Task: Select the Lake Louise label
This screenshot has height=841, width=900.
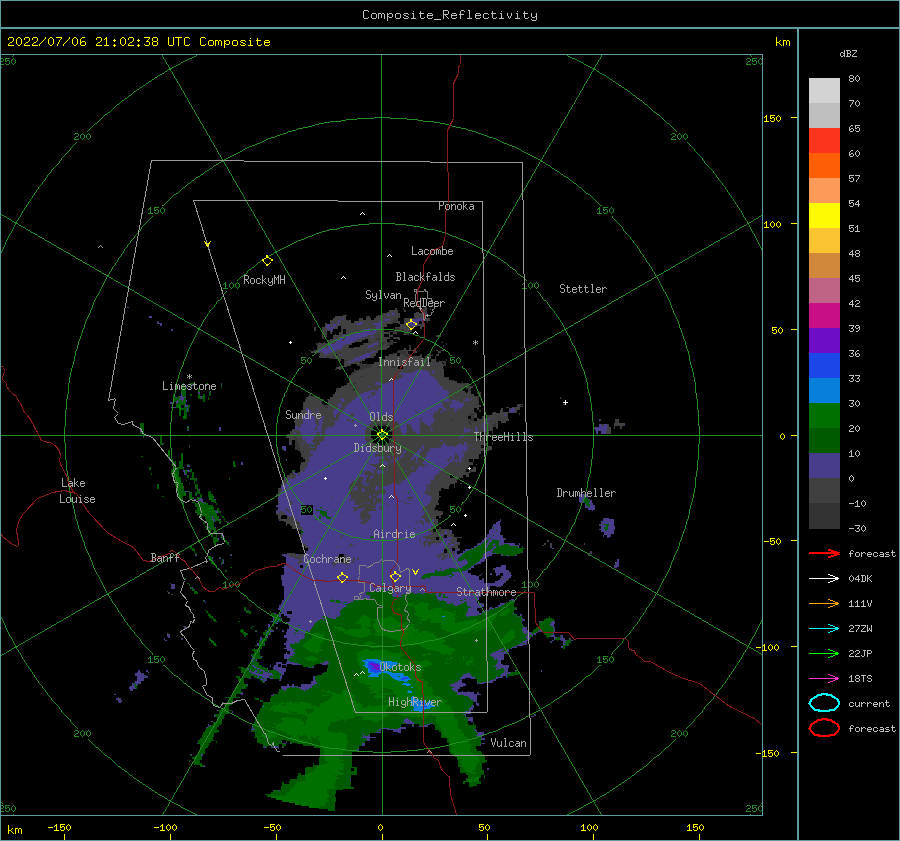Action: pos(77,491)
